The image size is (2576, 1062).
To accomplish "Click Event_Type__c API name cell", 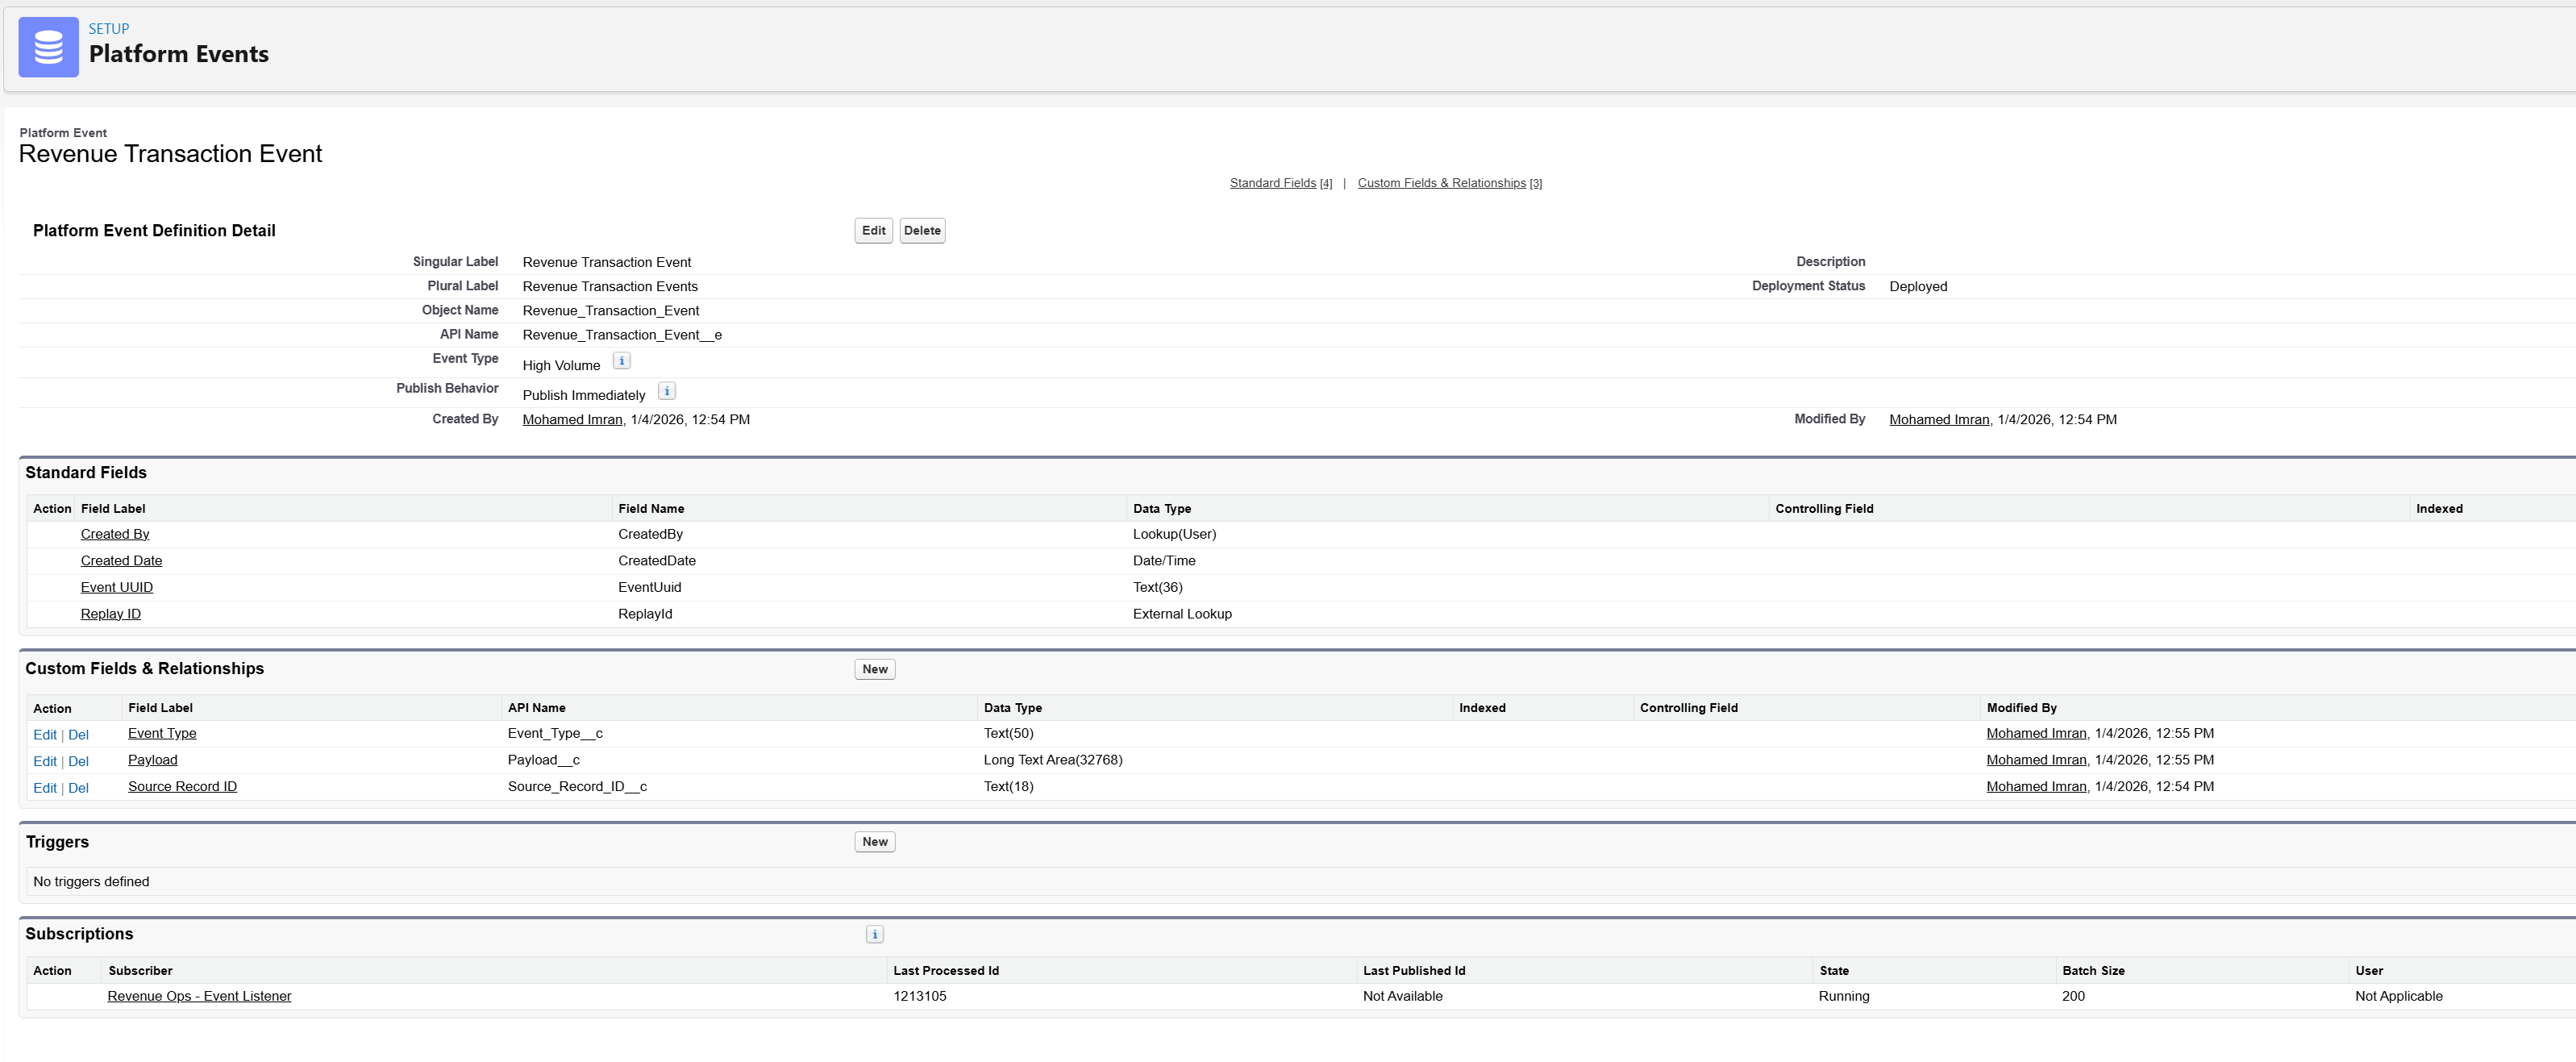I will [x=555, y=734].
